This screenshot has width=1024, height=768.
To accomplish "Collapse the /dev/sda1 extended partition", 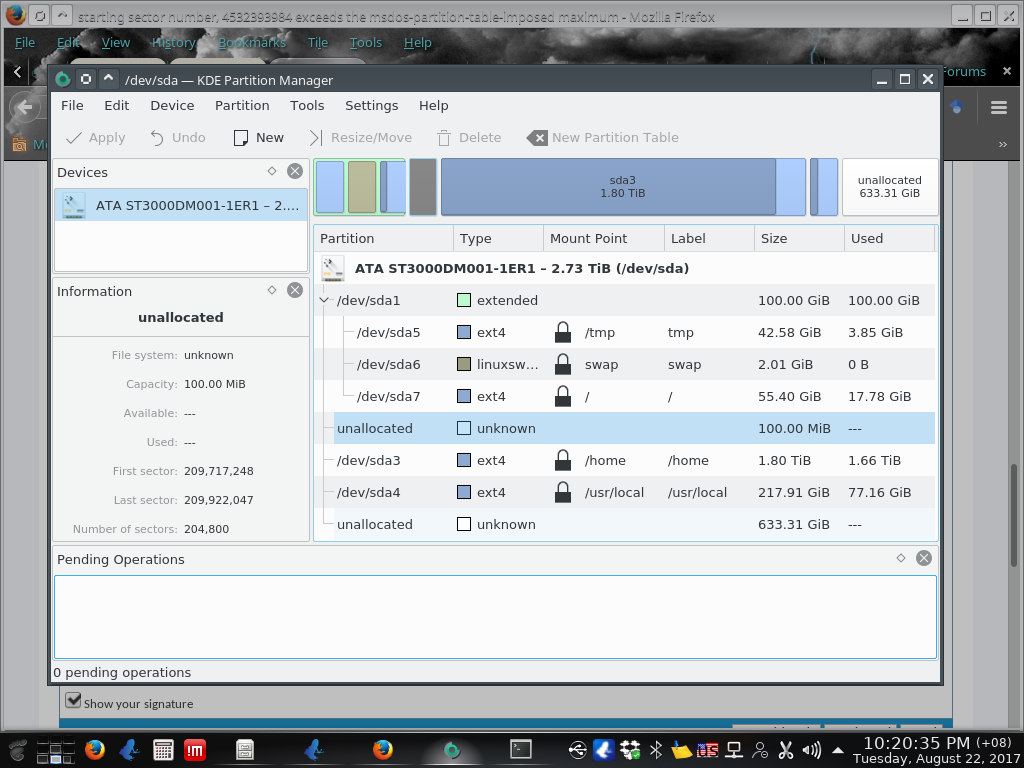I will point(324,300).
